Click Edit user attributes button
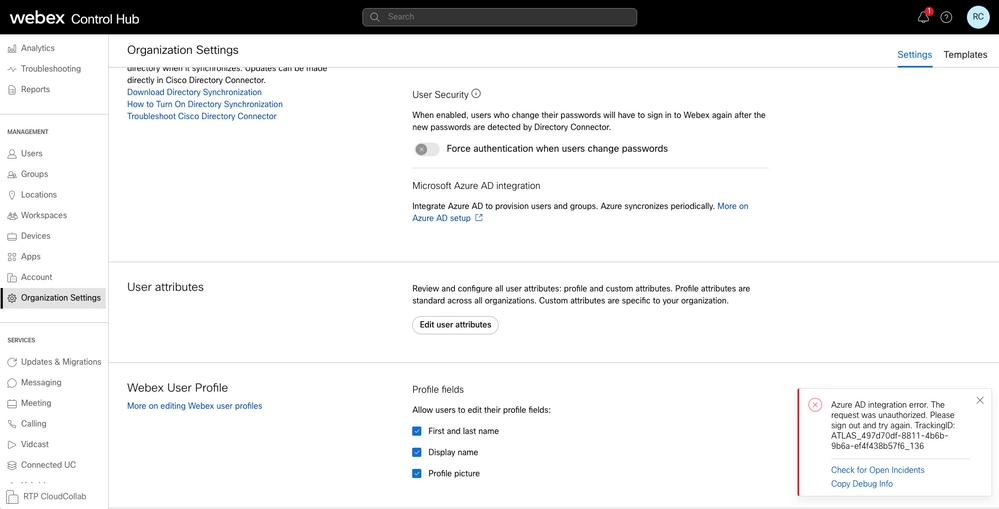This screenshot has width=999, height=509. click(x=455, y=325)
